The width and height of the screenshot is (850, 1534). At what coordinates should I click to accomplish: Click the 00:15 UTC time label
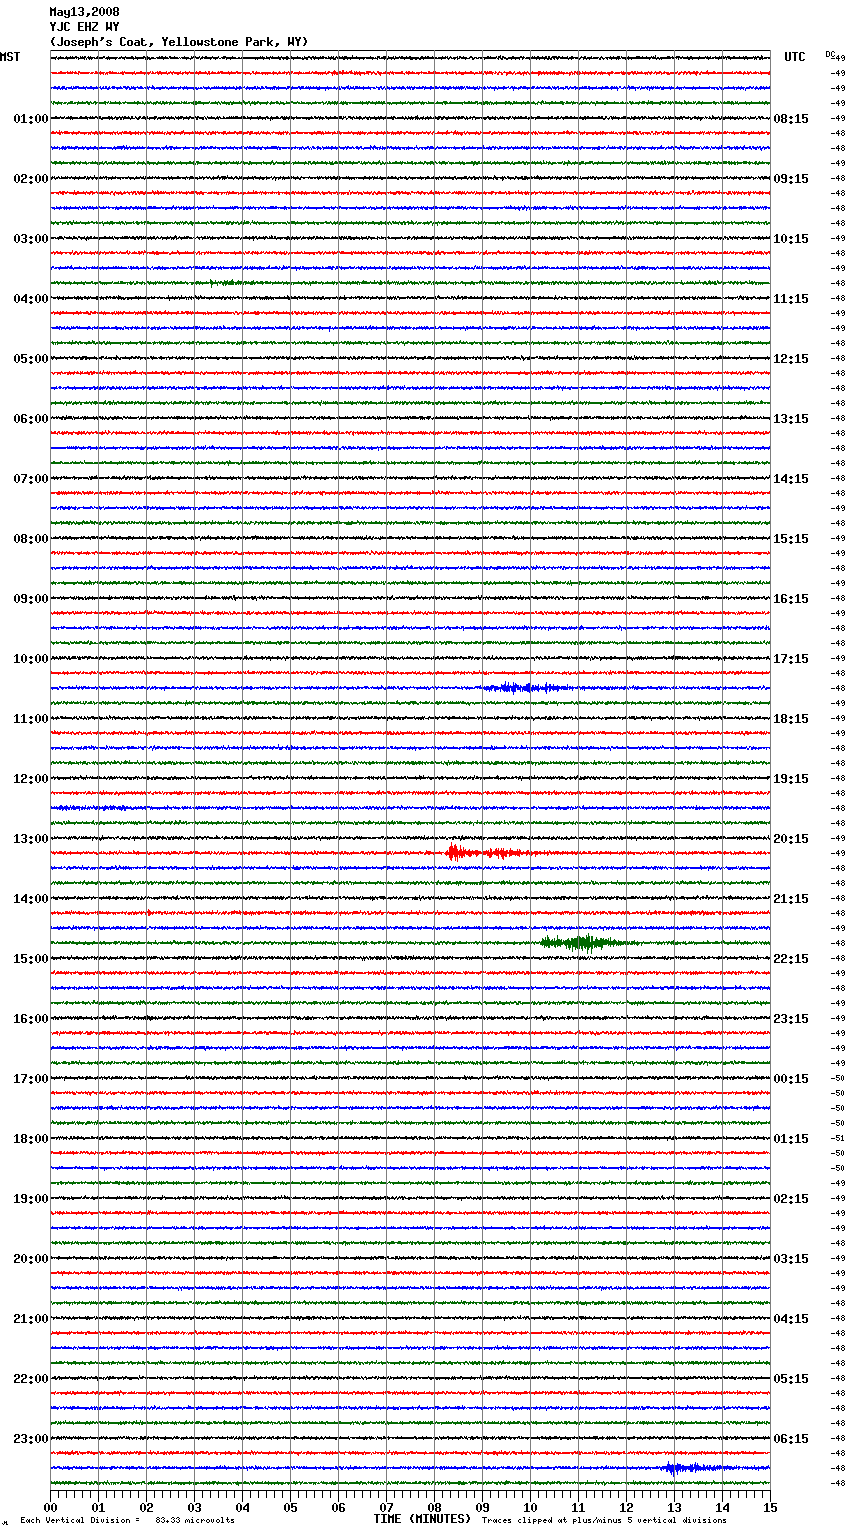coord(791,1079)
